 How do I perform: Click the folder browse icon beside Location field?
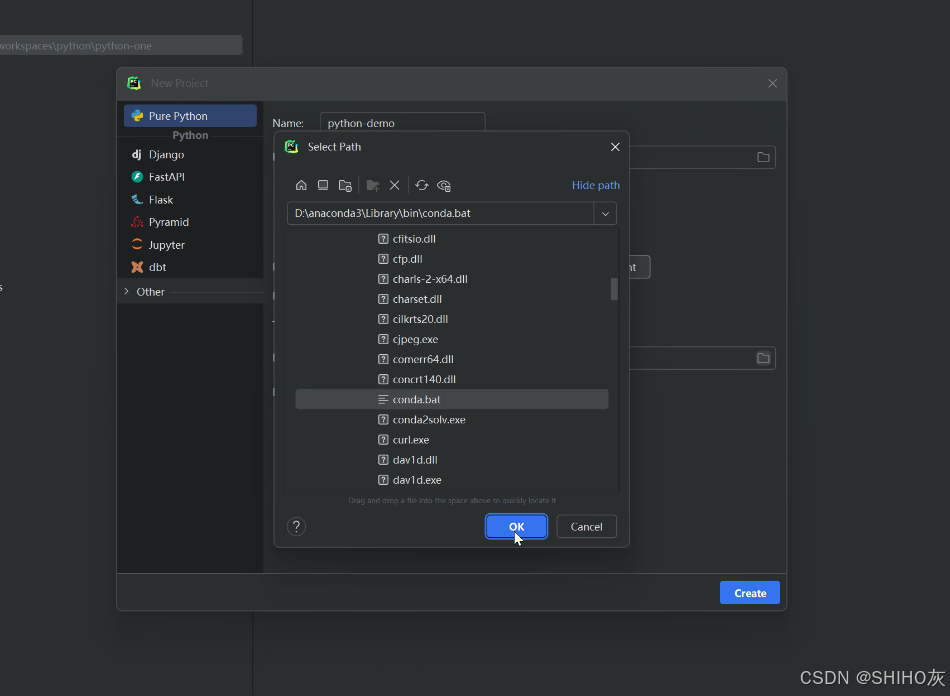point(763,157)
